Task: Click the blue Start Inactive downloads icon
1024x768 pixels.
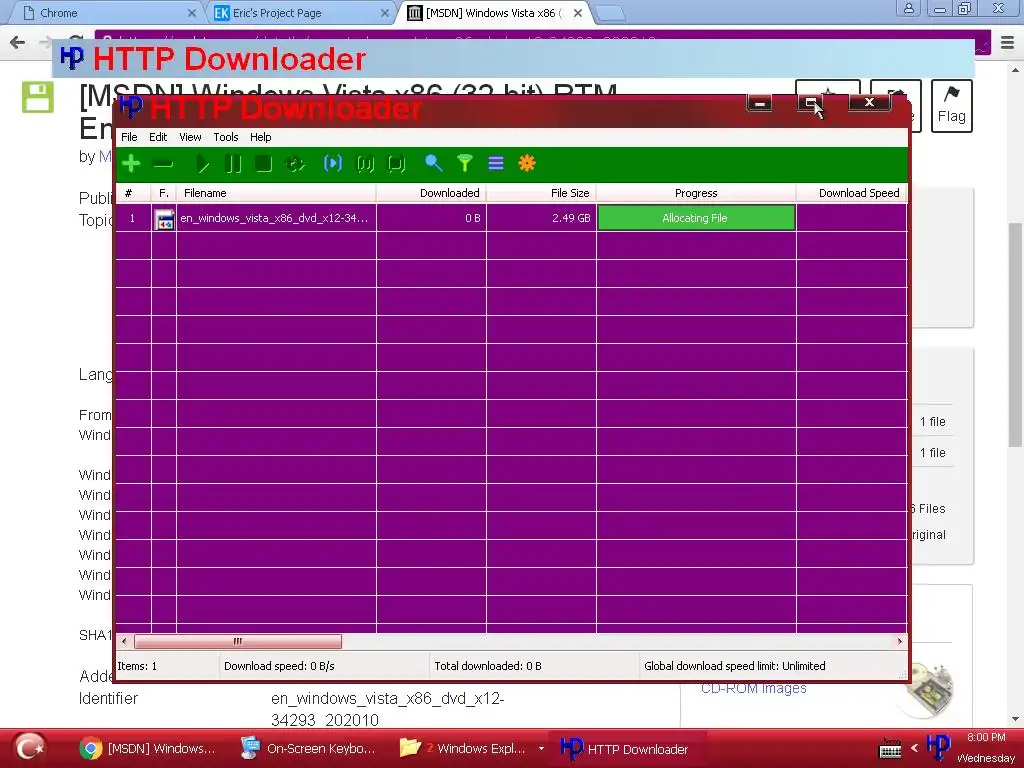Action: tap(333, 163)
